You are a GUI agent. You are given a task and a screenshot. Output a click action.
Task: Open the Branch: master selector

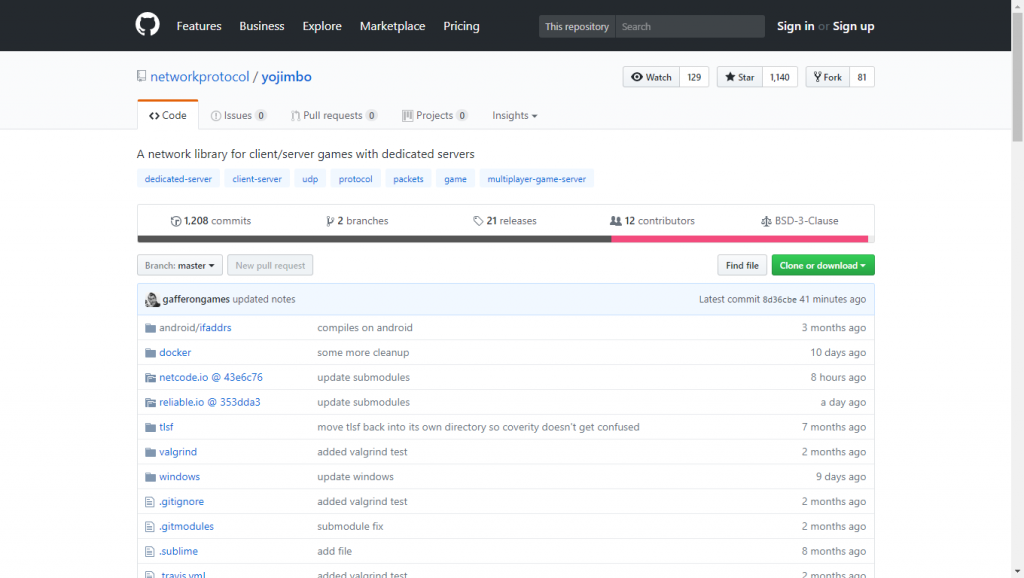click(x=180, y=265)
